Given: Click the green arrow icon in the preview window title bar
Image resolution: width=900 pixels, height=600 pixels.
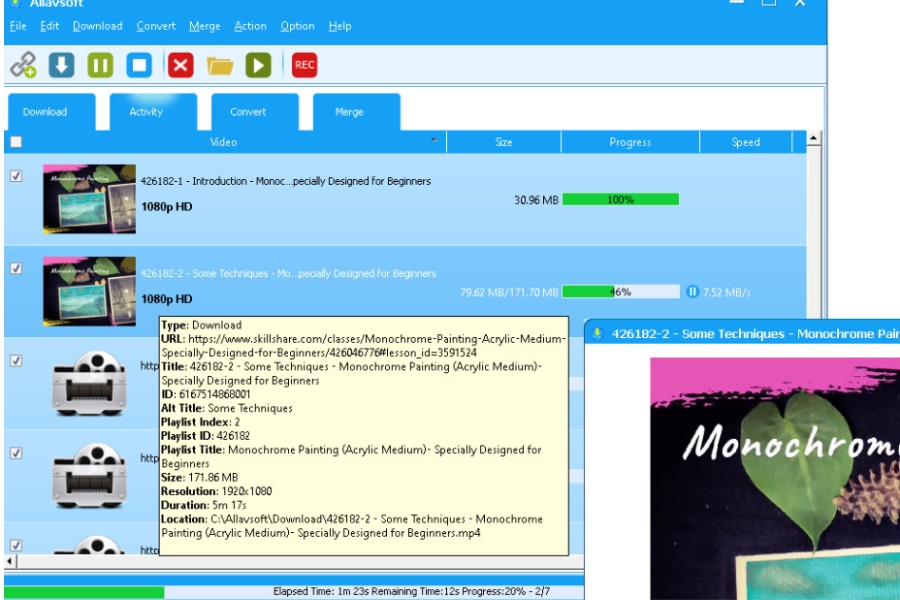Looking at the screenshot, I should [598, 333].
